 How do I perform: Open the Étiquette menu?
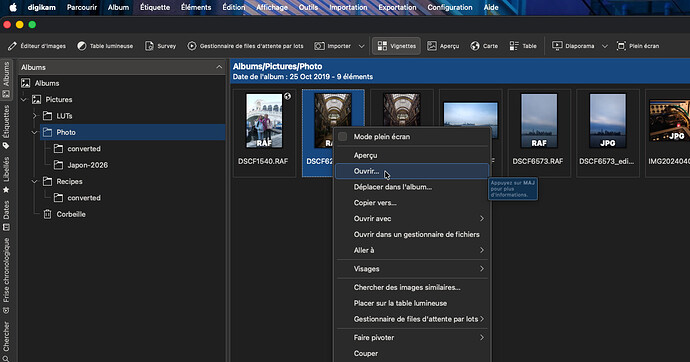coord(155,7)
